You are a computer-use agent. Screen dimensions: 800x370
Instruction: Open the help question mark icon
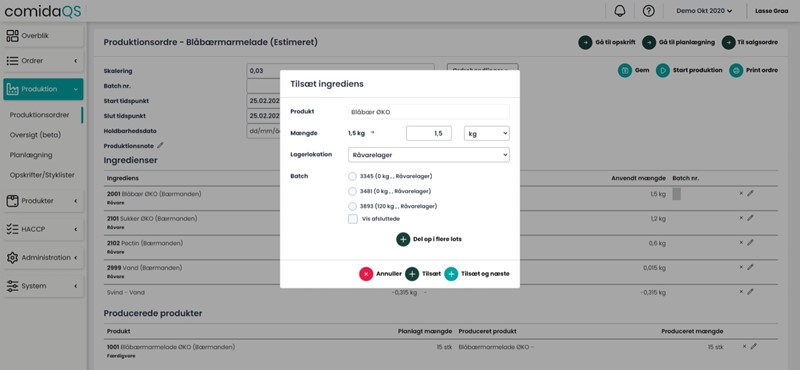coord(648,11)
